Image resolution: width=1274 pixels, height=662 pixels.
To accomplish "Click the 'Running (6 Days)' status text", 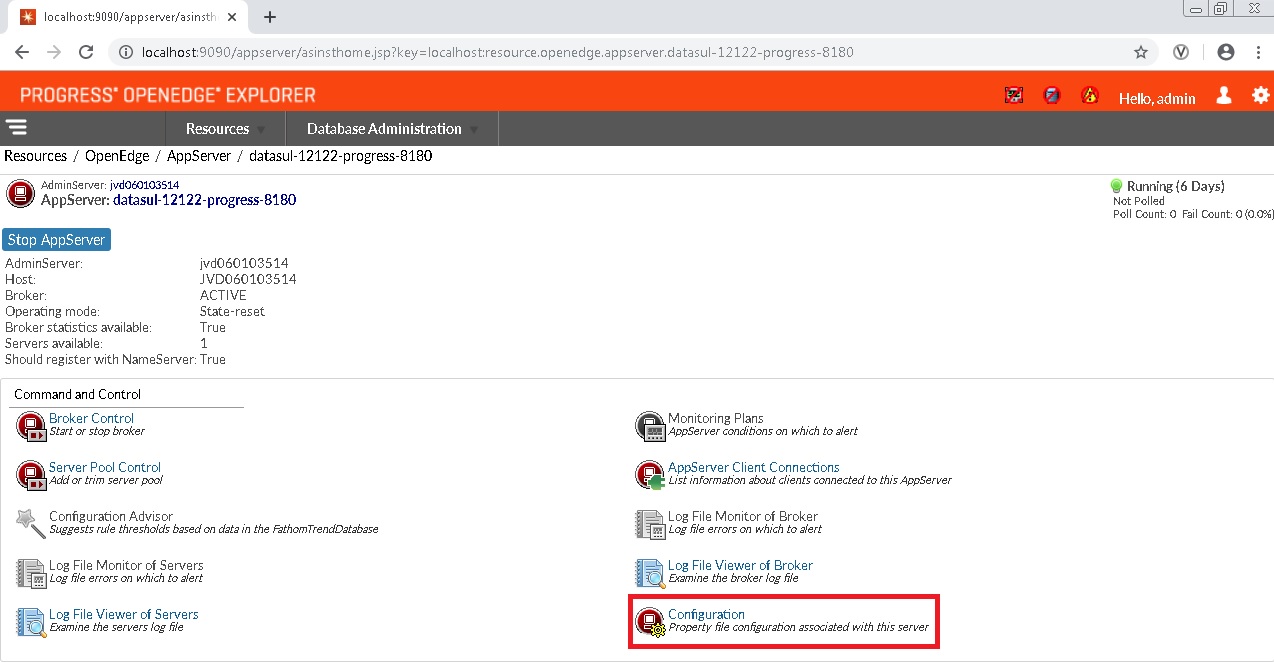I will pyautogui.click(x=1176, y=186).
